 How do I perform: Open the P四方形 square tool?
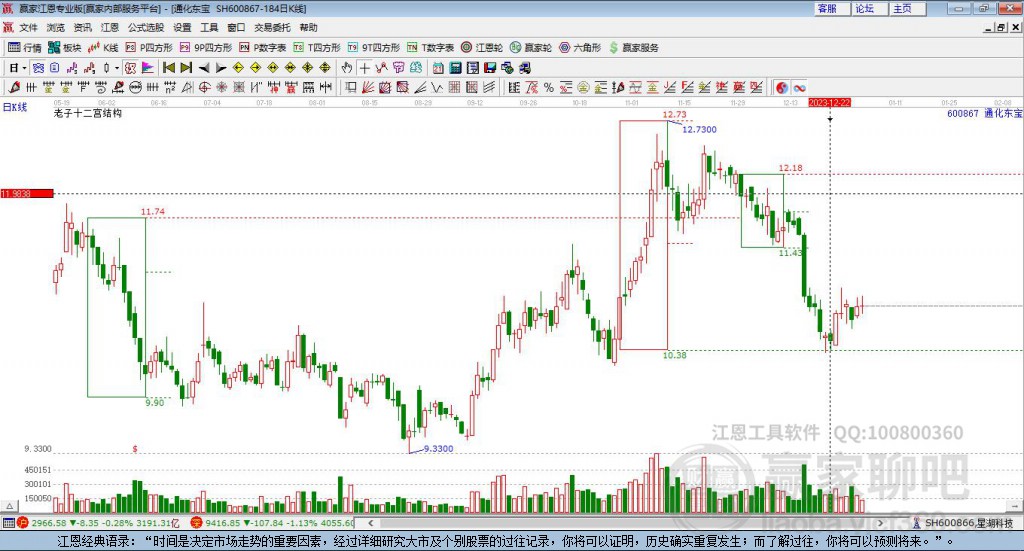click(149, 48)
